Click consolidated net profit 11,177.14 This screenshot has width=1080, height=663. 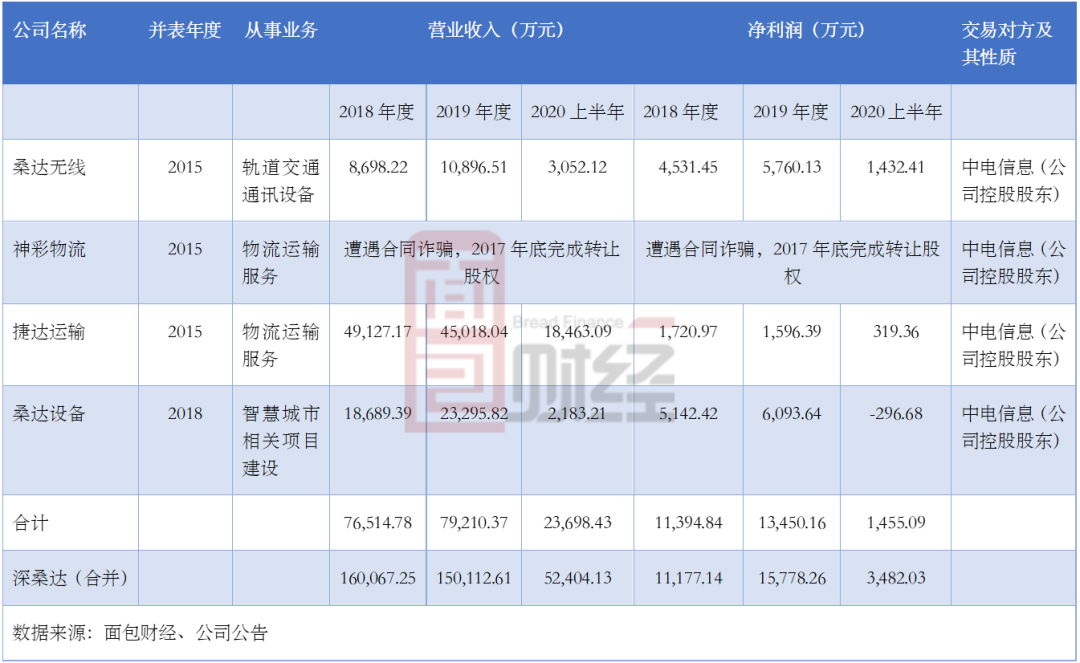click(x=688, y=578)
